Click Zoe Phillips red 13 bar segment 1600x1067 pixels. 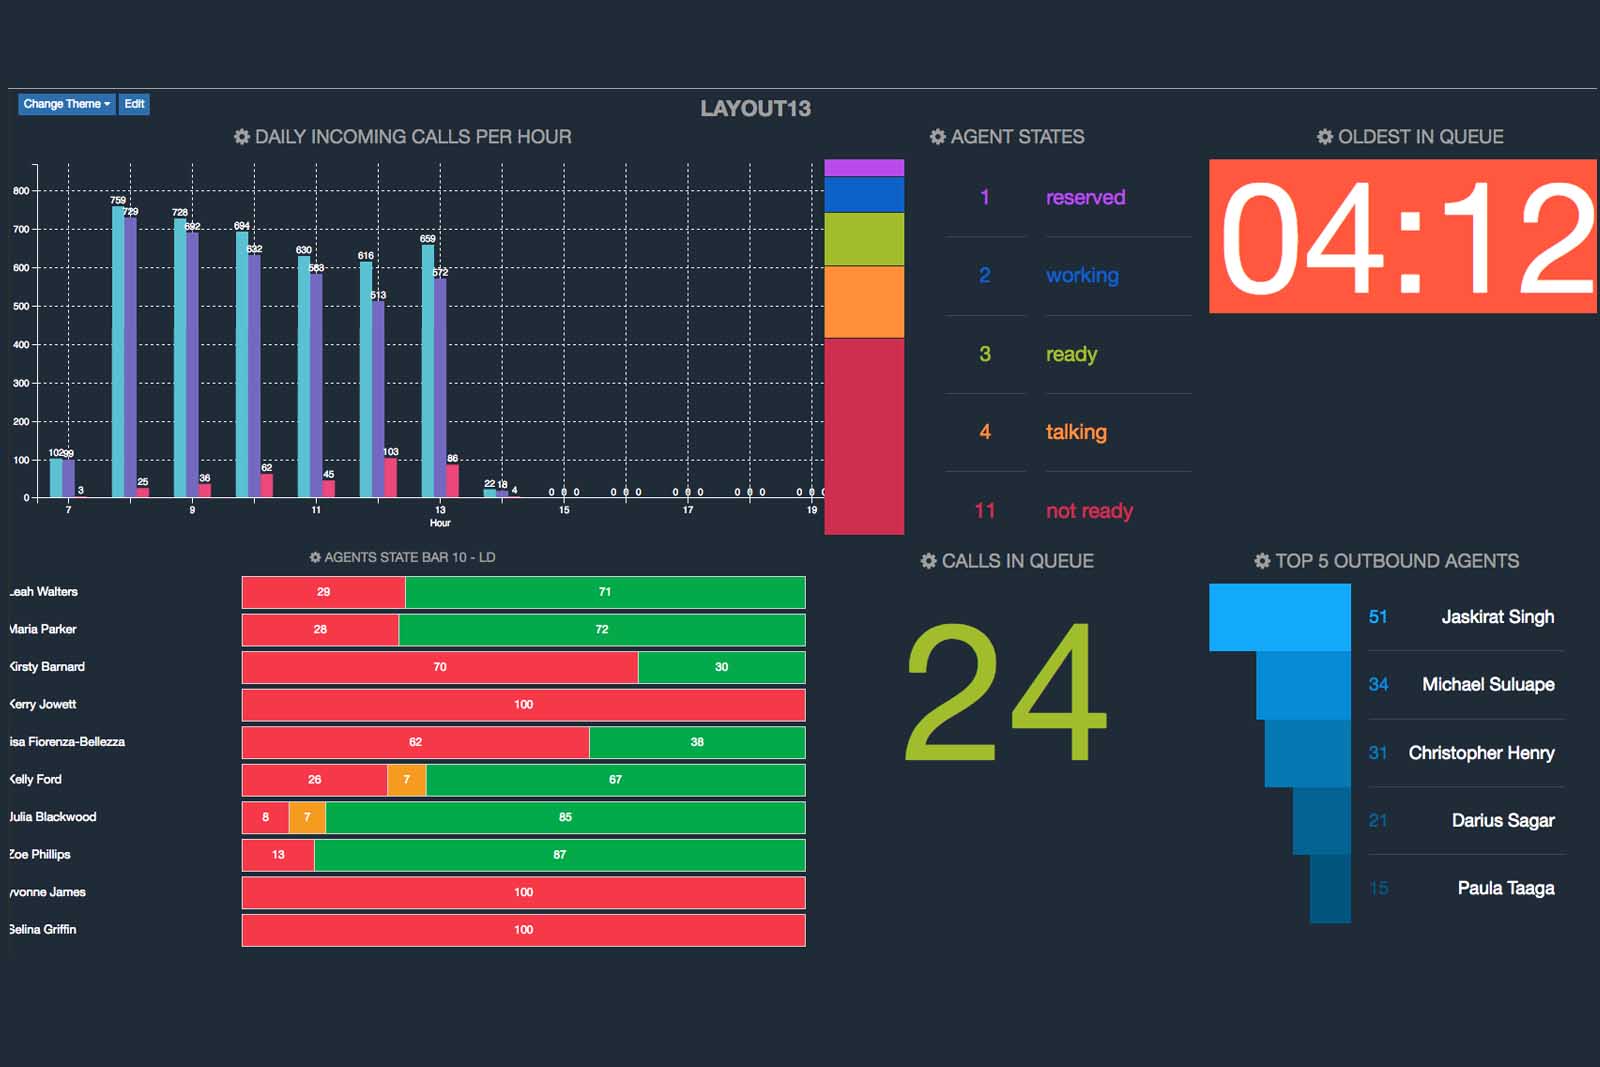[278, 855]
